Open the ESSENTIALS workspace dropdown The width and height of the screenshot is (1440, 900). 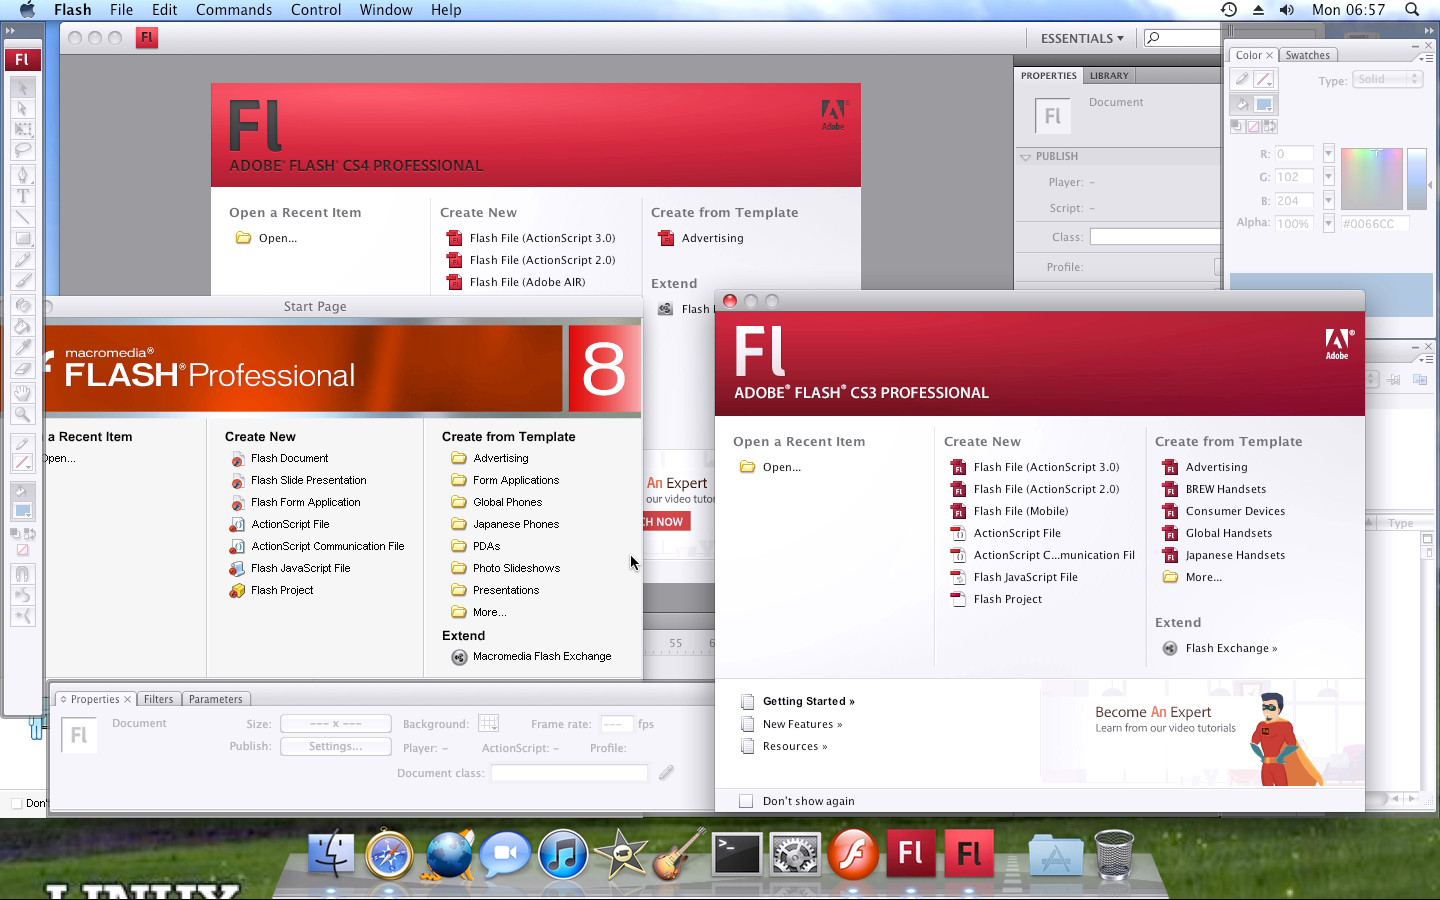click(1082, 38)
